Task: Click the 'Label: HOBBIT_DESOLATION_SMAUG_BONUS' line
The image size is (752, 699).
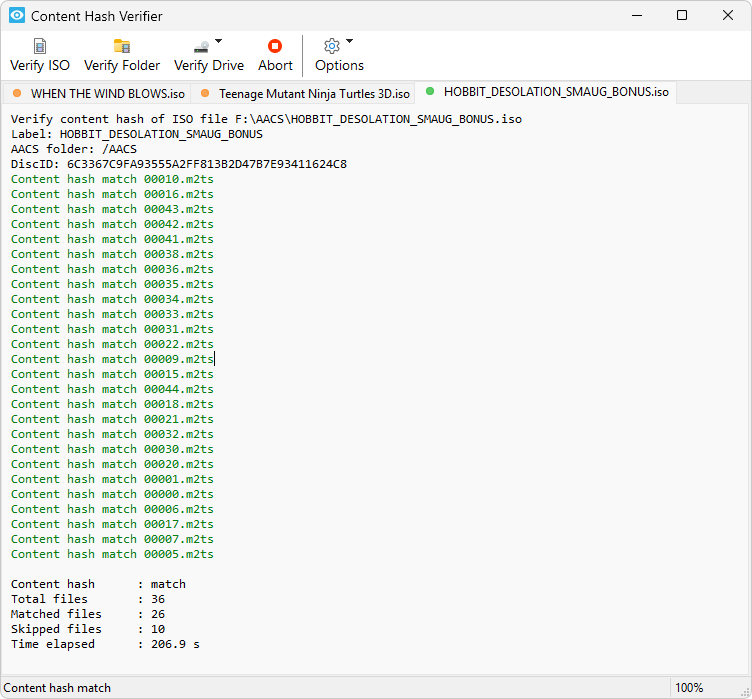Action: pos(137,134)
